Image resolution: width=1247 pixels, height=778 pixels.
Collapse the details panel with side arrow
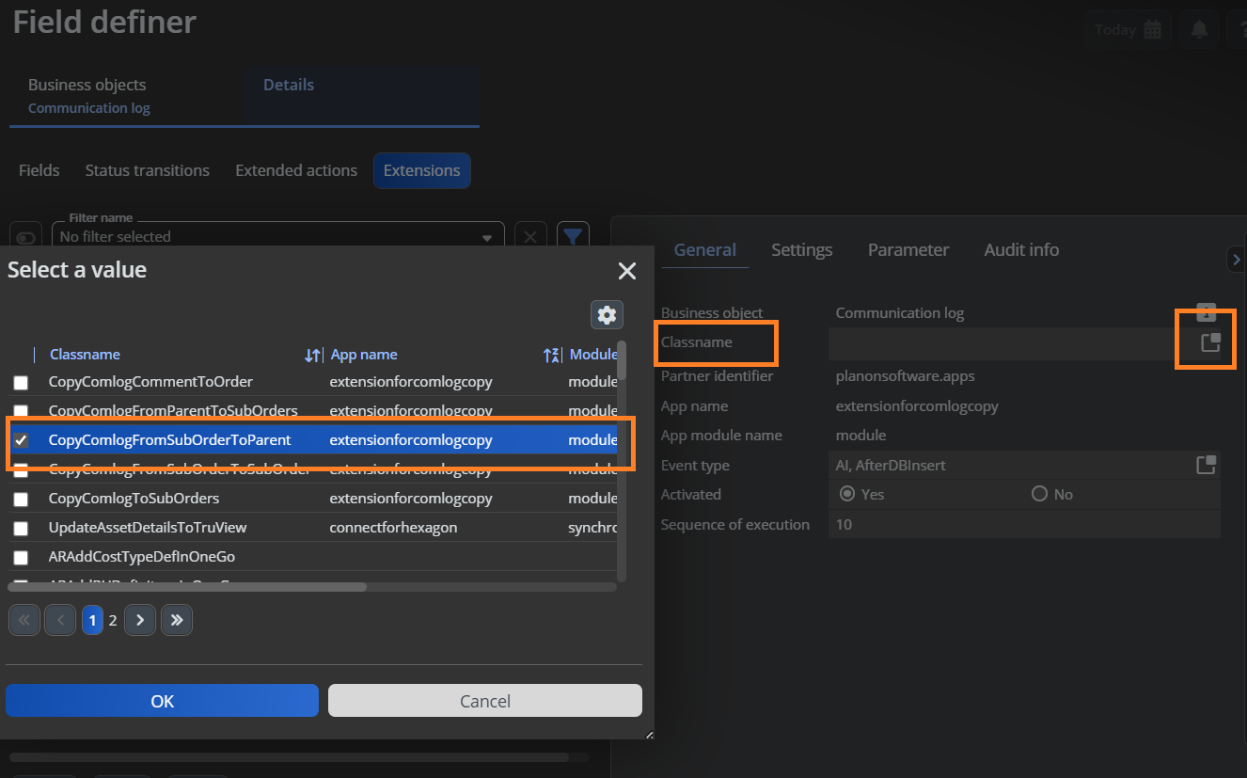click(x=1235, y=259)
